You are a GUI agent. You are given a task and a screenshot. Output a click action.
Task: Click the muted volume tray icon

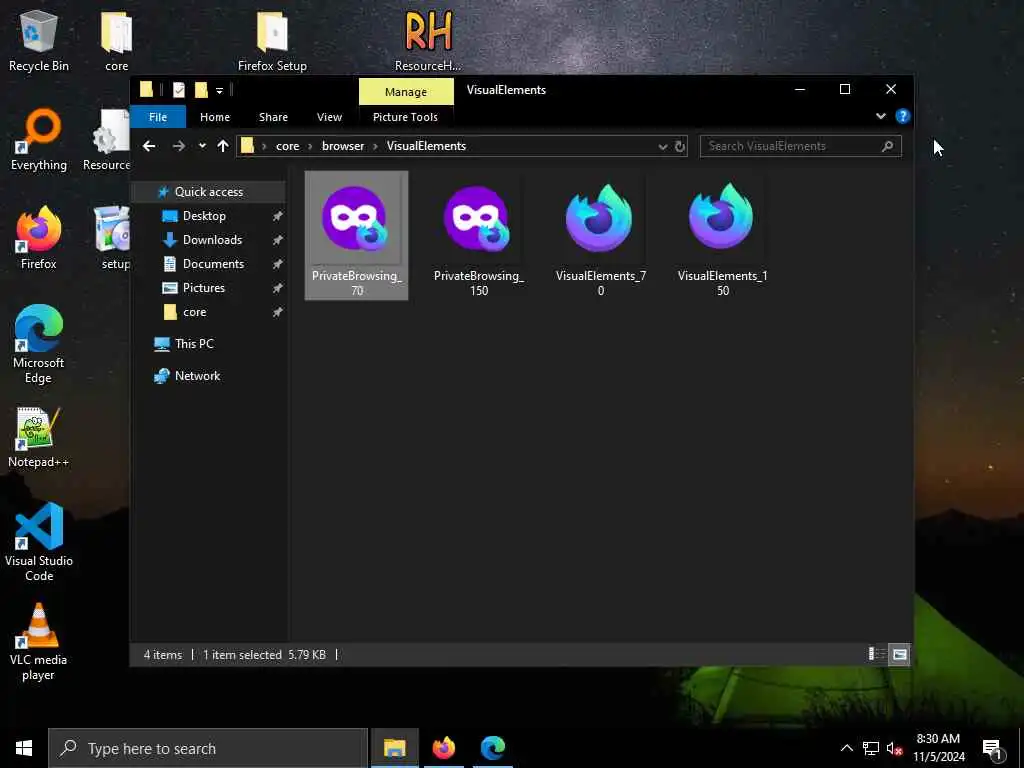point(895,748)
